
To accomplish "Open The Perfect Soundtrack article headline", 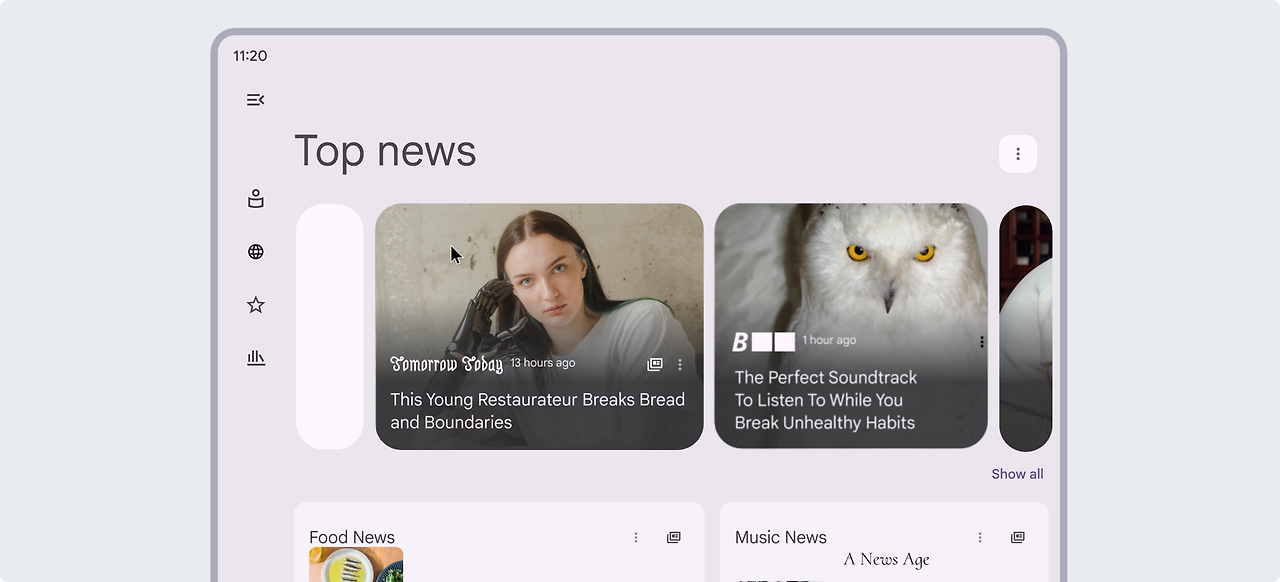I will tap(825, 400).
